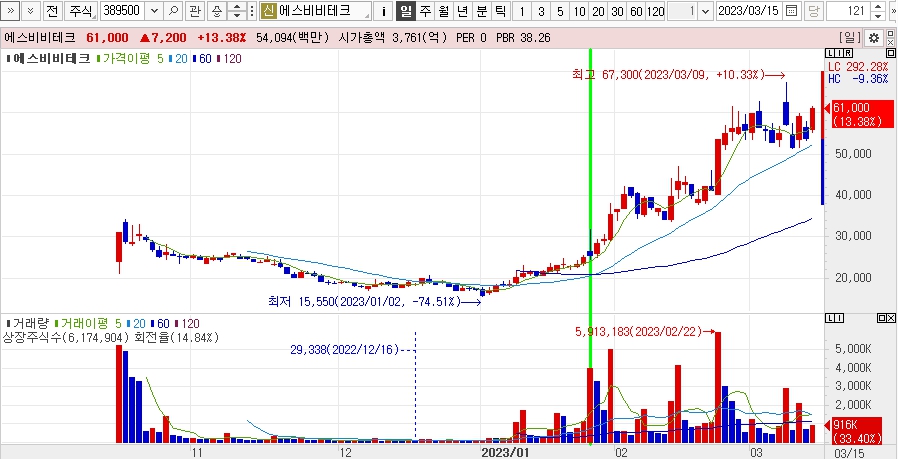Click the 당 button beside calendar
This screenshot has height=459, width=898.
813,10
